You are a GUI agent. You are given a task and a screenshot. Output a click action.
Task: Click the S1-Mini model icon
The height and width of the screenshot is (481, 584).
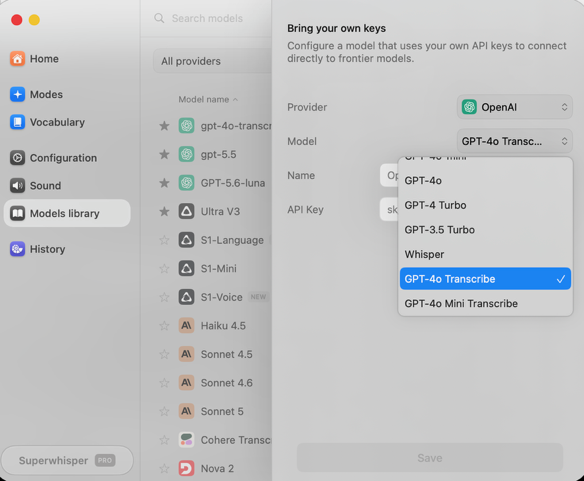click(x=186, y=269)
